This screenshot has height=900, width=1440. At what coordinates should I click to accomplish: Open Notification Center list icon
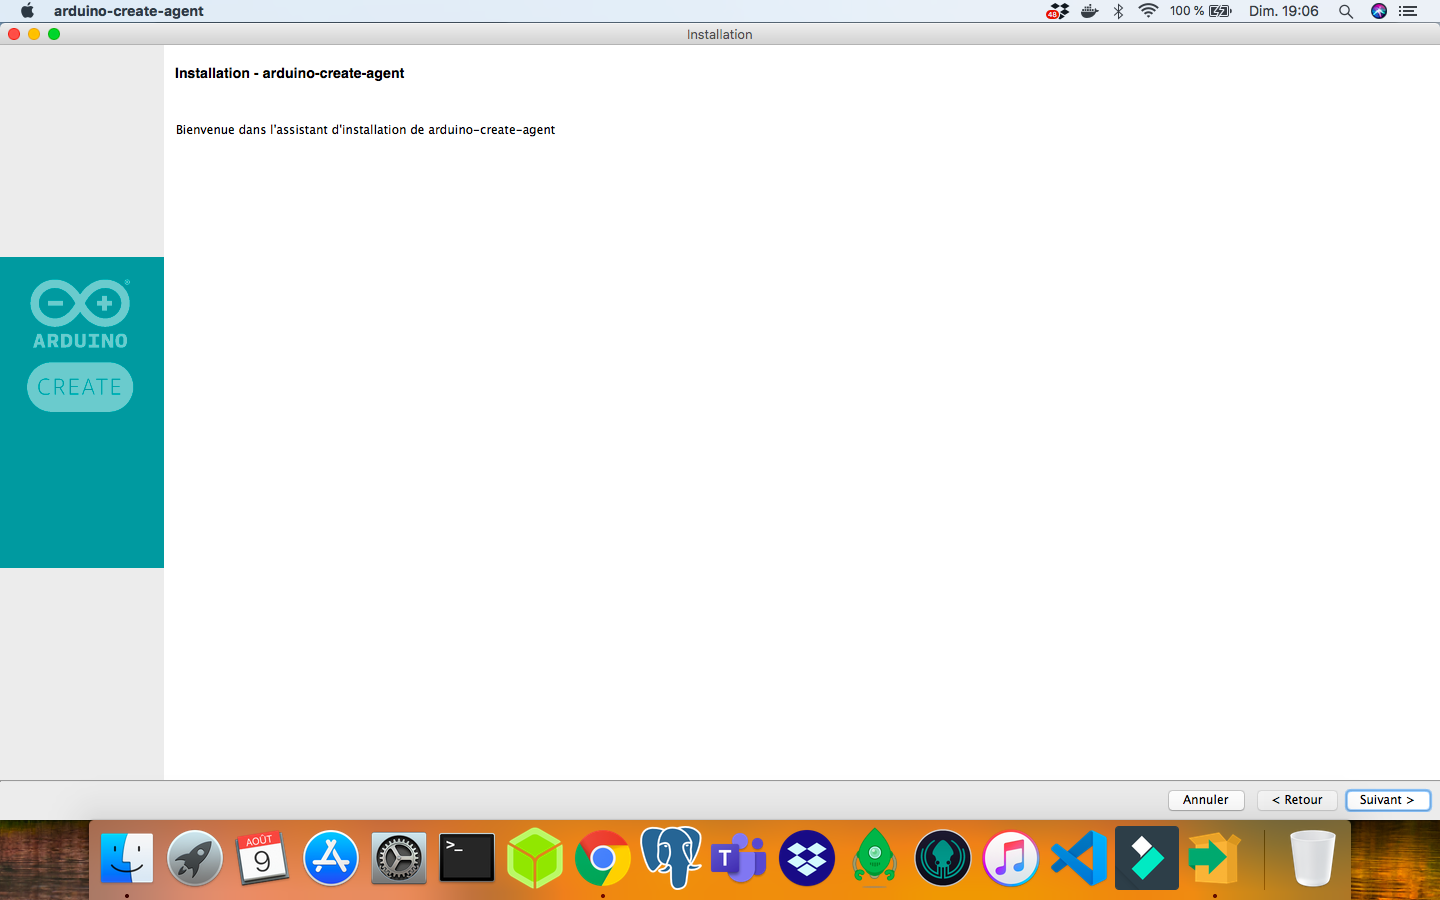1409,11
